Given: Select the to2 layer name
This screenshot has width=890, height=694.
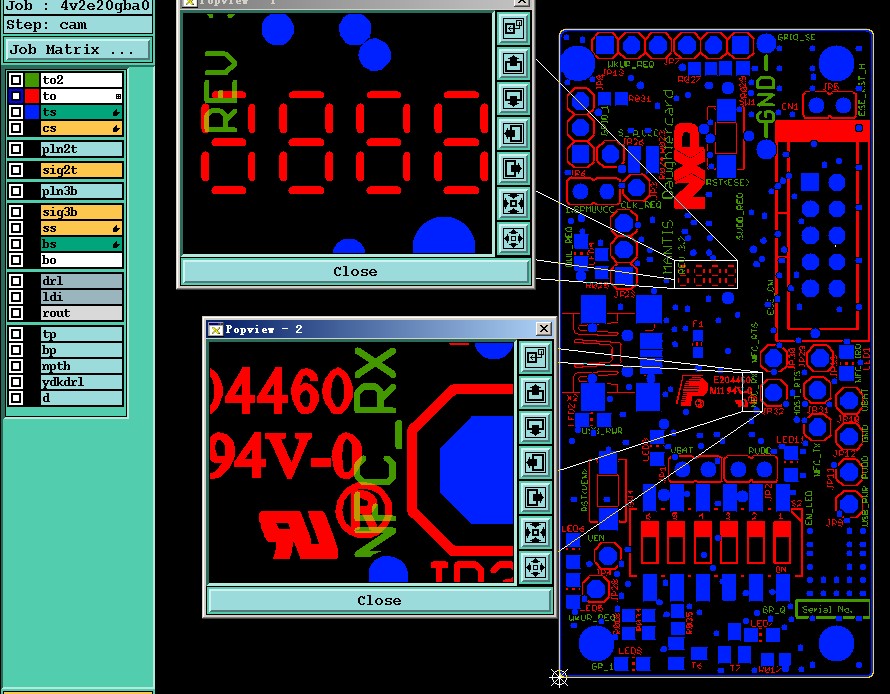Looking at the screenshot, I should 82,80.
